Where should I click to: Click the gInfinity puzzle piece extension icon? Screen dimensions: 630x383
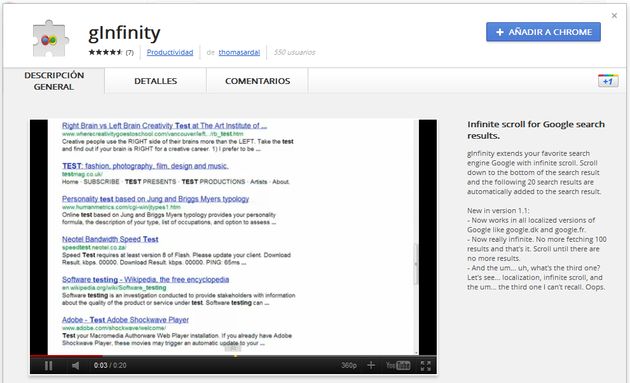coord(50,39)
